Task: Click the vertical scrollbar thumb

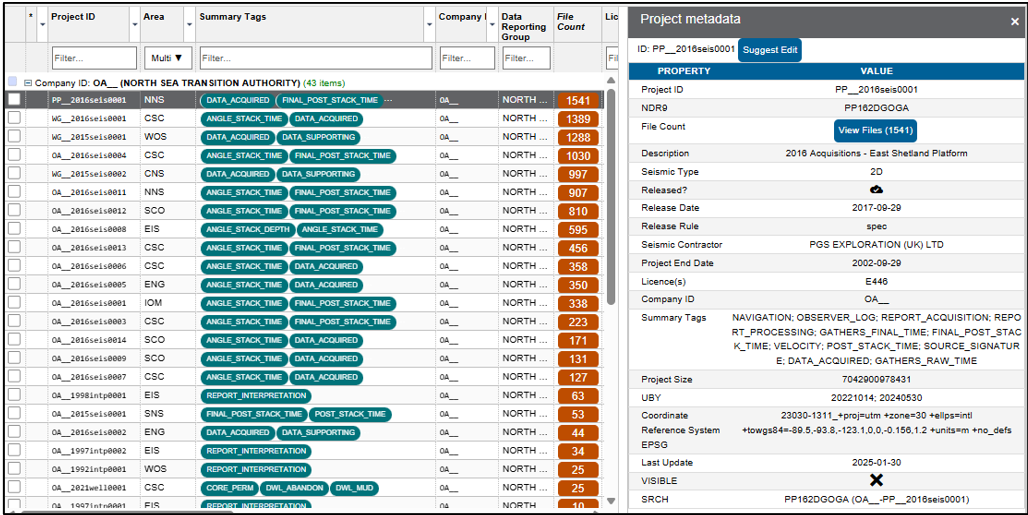Action: point(610,197)
